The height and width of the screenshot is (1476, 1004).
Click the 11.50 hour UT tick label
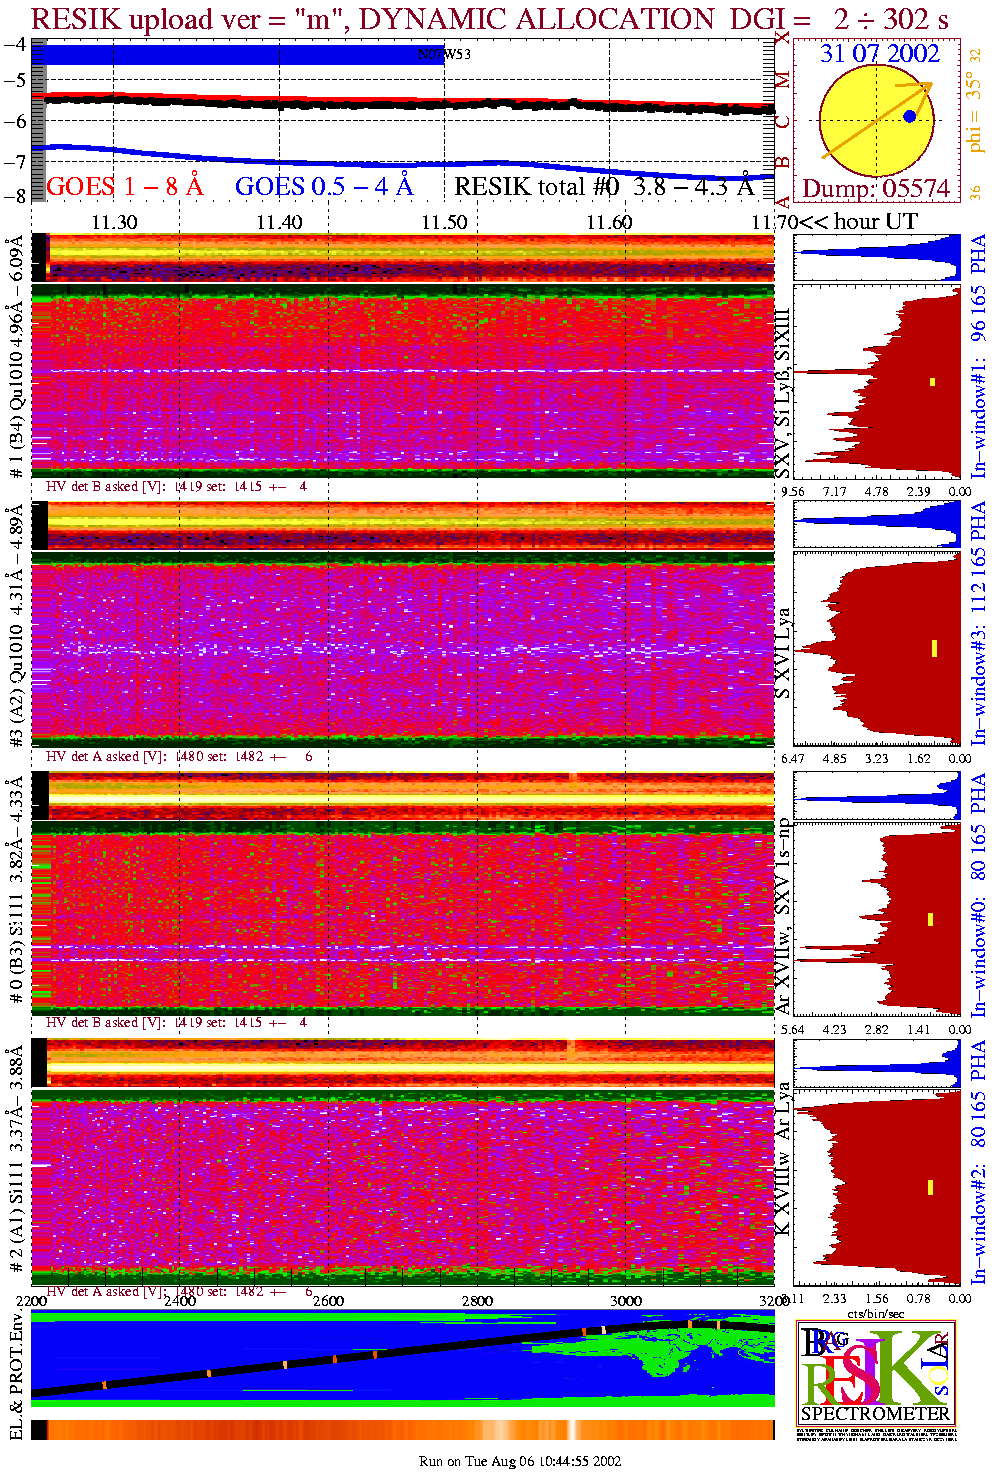tap(444, 222)
